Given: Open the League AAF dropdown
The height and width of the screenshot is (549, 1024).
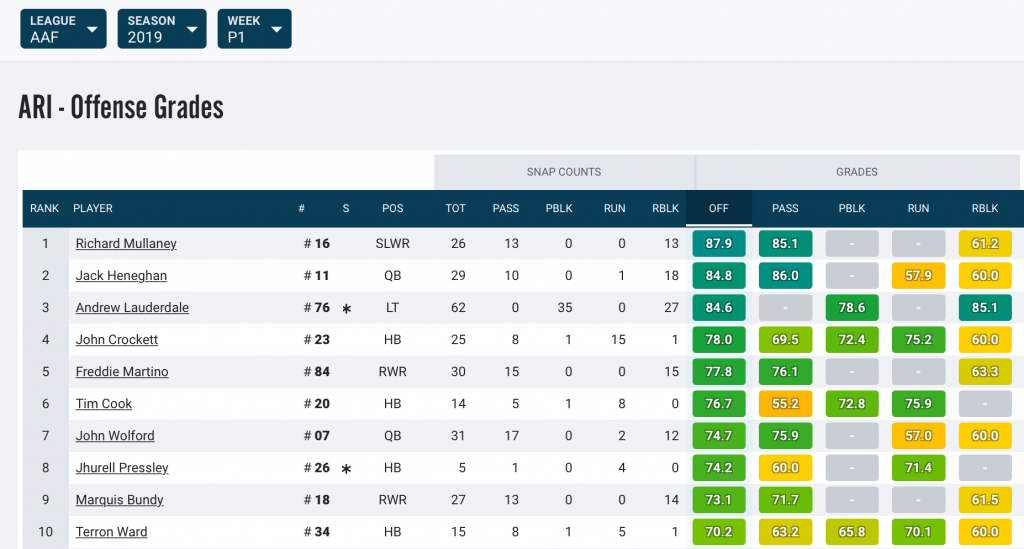Looking at the screenshot, I should point(63,29).
